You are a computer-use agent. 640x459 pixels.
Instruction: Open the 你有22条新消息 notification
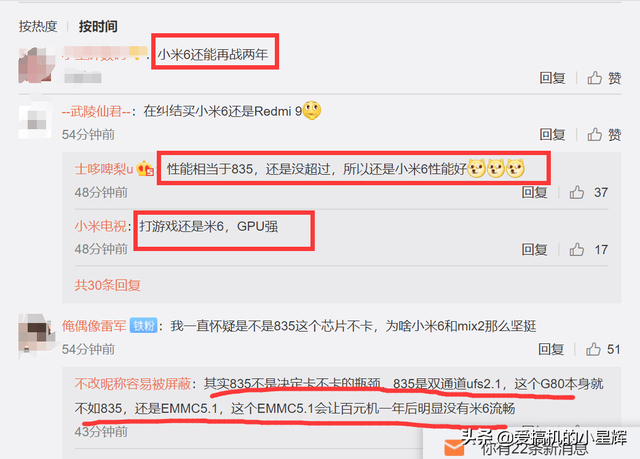[534, 448]
